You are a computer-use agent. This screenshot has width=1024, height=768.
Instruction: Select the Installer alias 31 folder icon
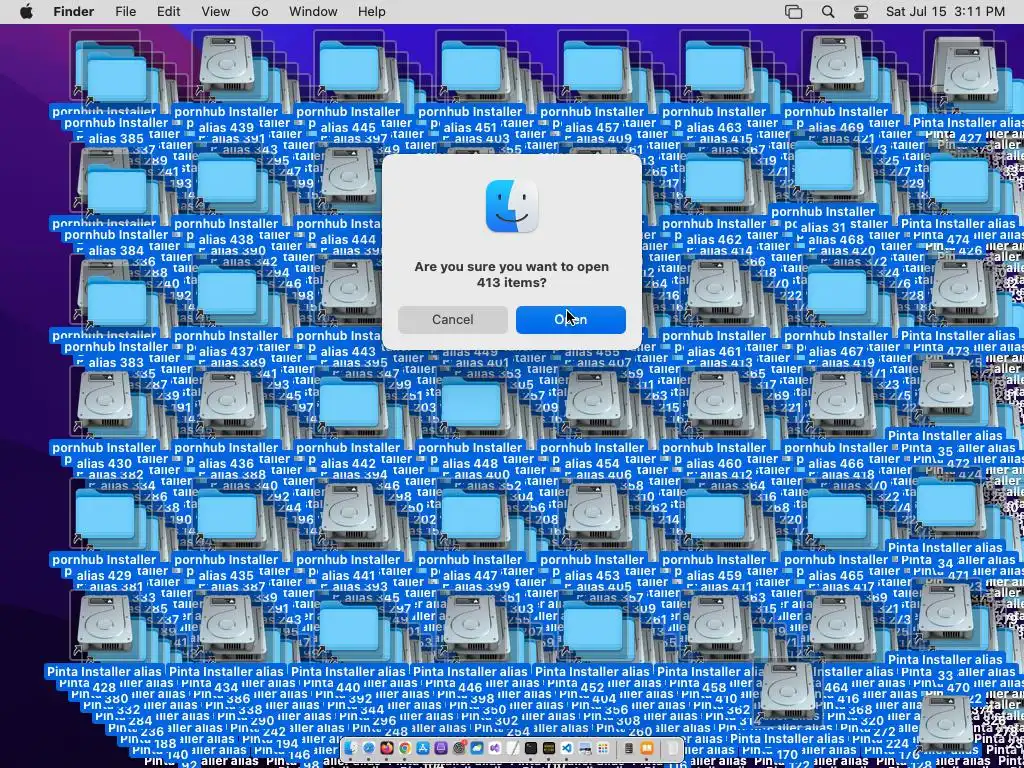[823, 169]
